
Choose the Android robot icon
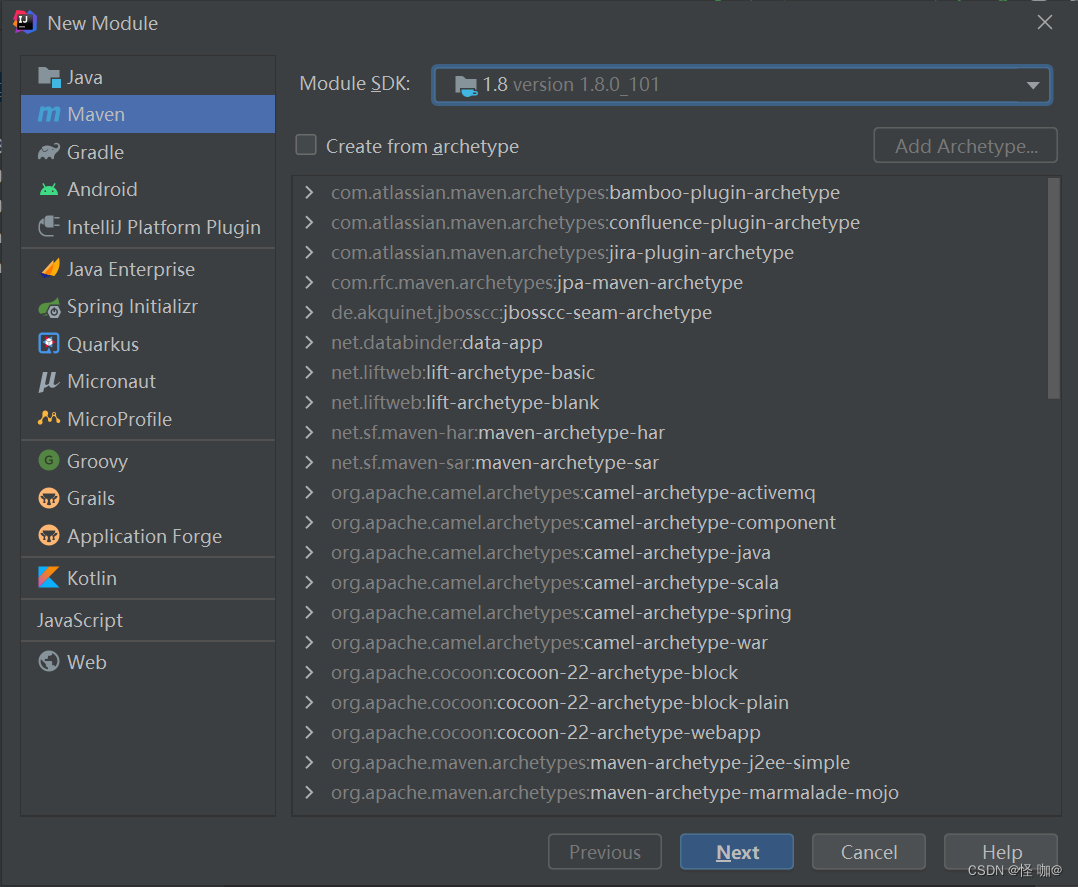pyautogui.click(x=49, y=189)
